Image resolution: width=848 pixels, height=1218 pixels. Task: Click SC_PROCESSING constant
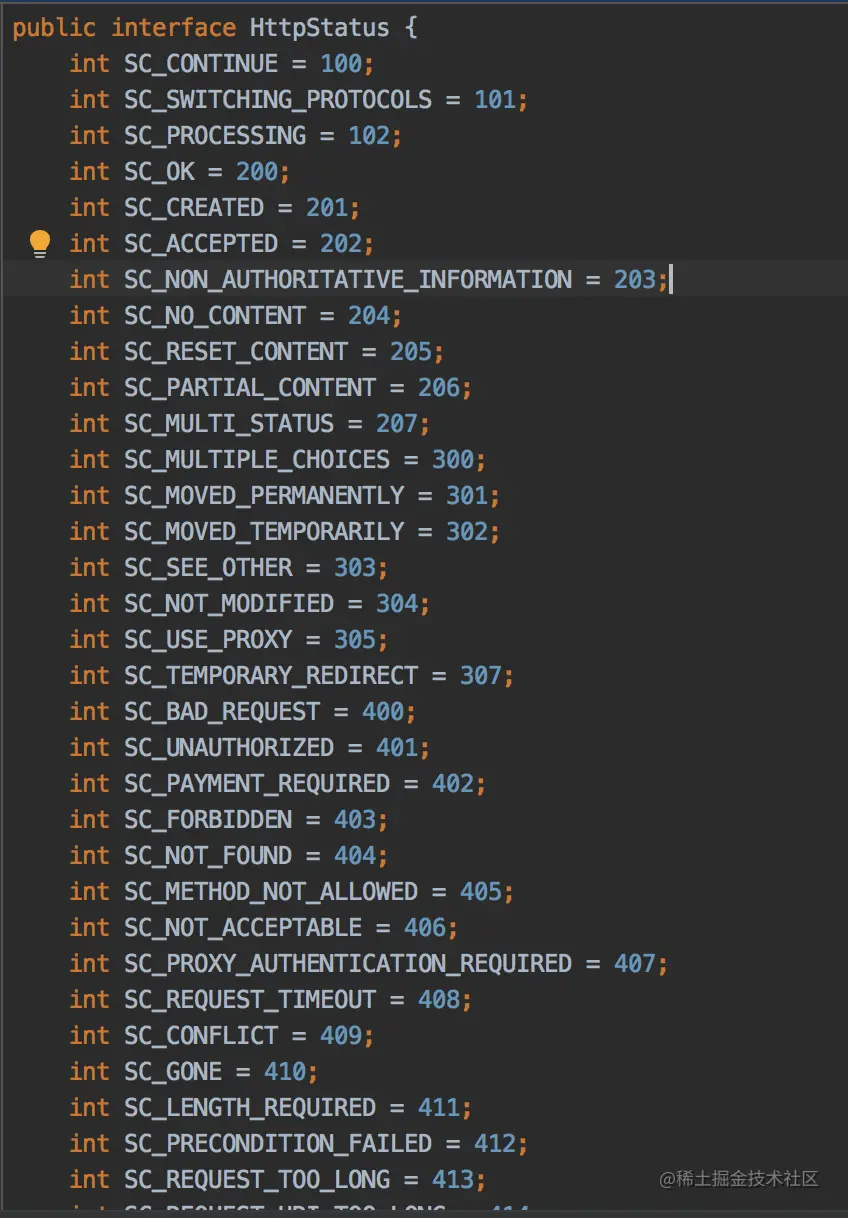pyautogui.click(x=215, y=136)
